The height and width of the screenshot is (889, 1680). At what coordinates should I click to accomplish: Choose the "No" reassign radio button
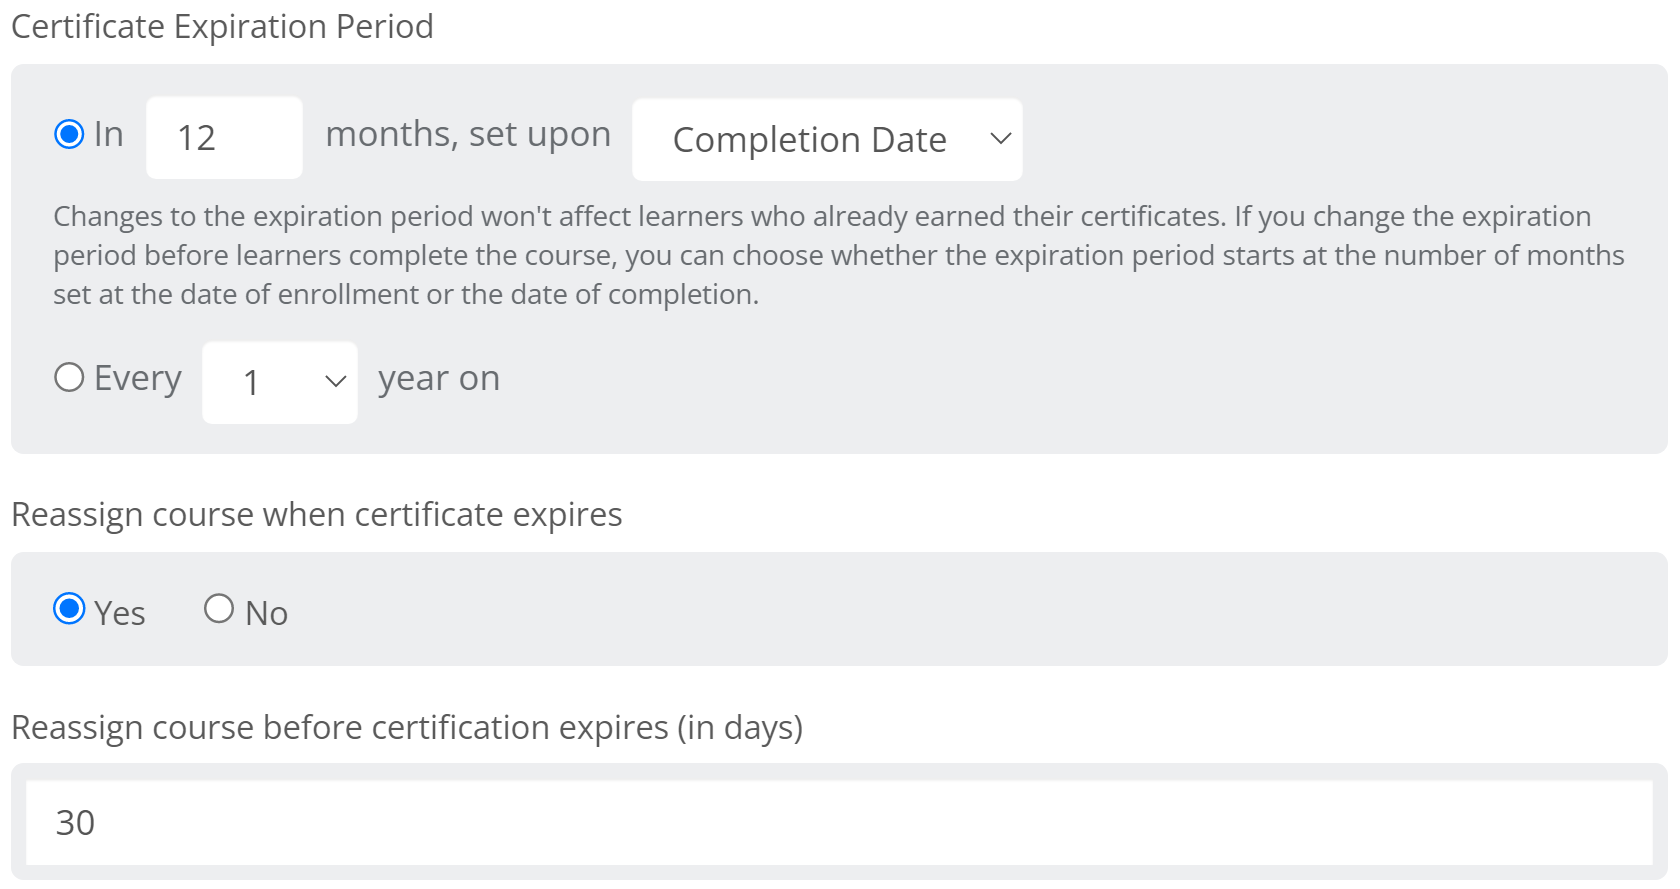219,608
